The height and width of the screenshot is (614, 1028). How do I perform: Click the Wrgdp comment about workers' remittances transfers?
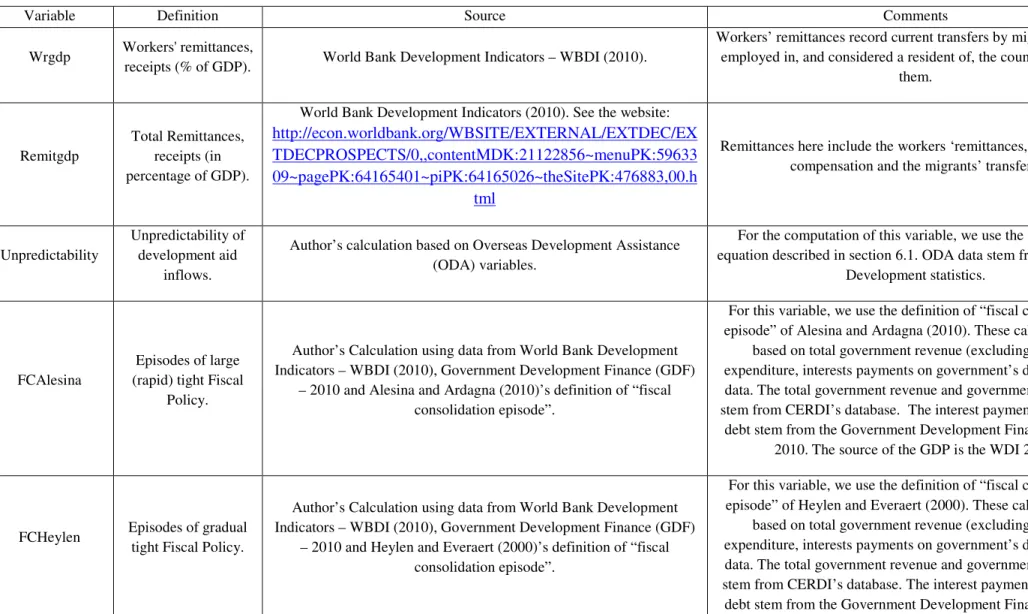coord(872,57)
